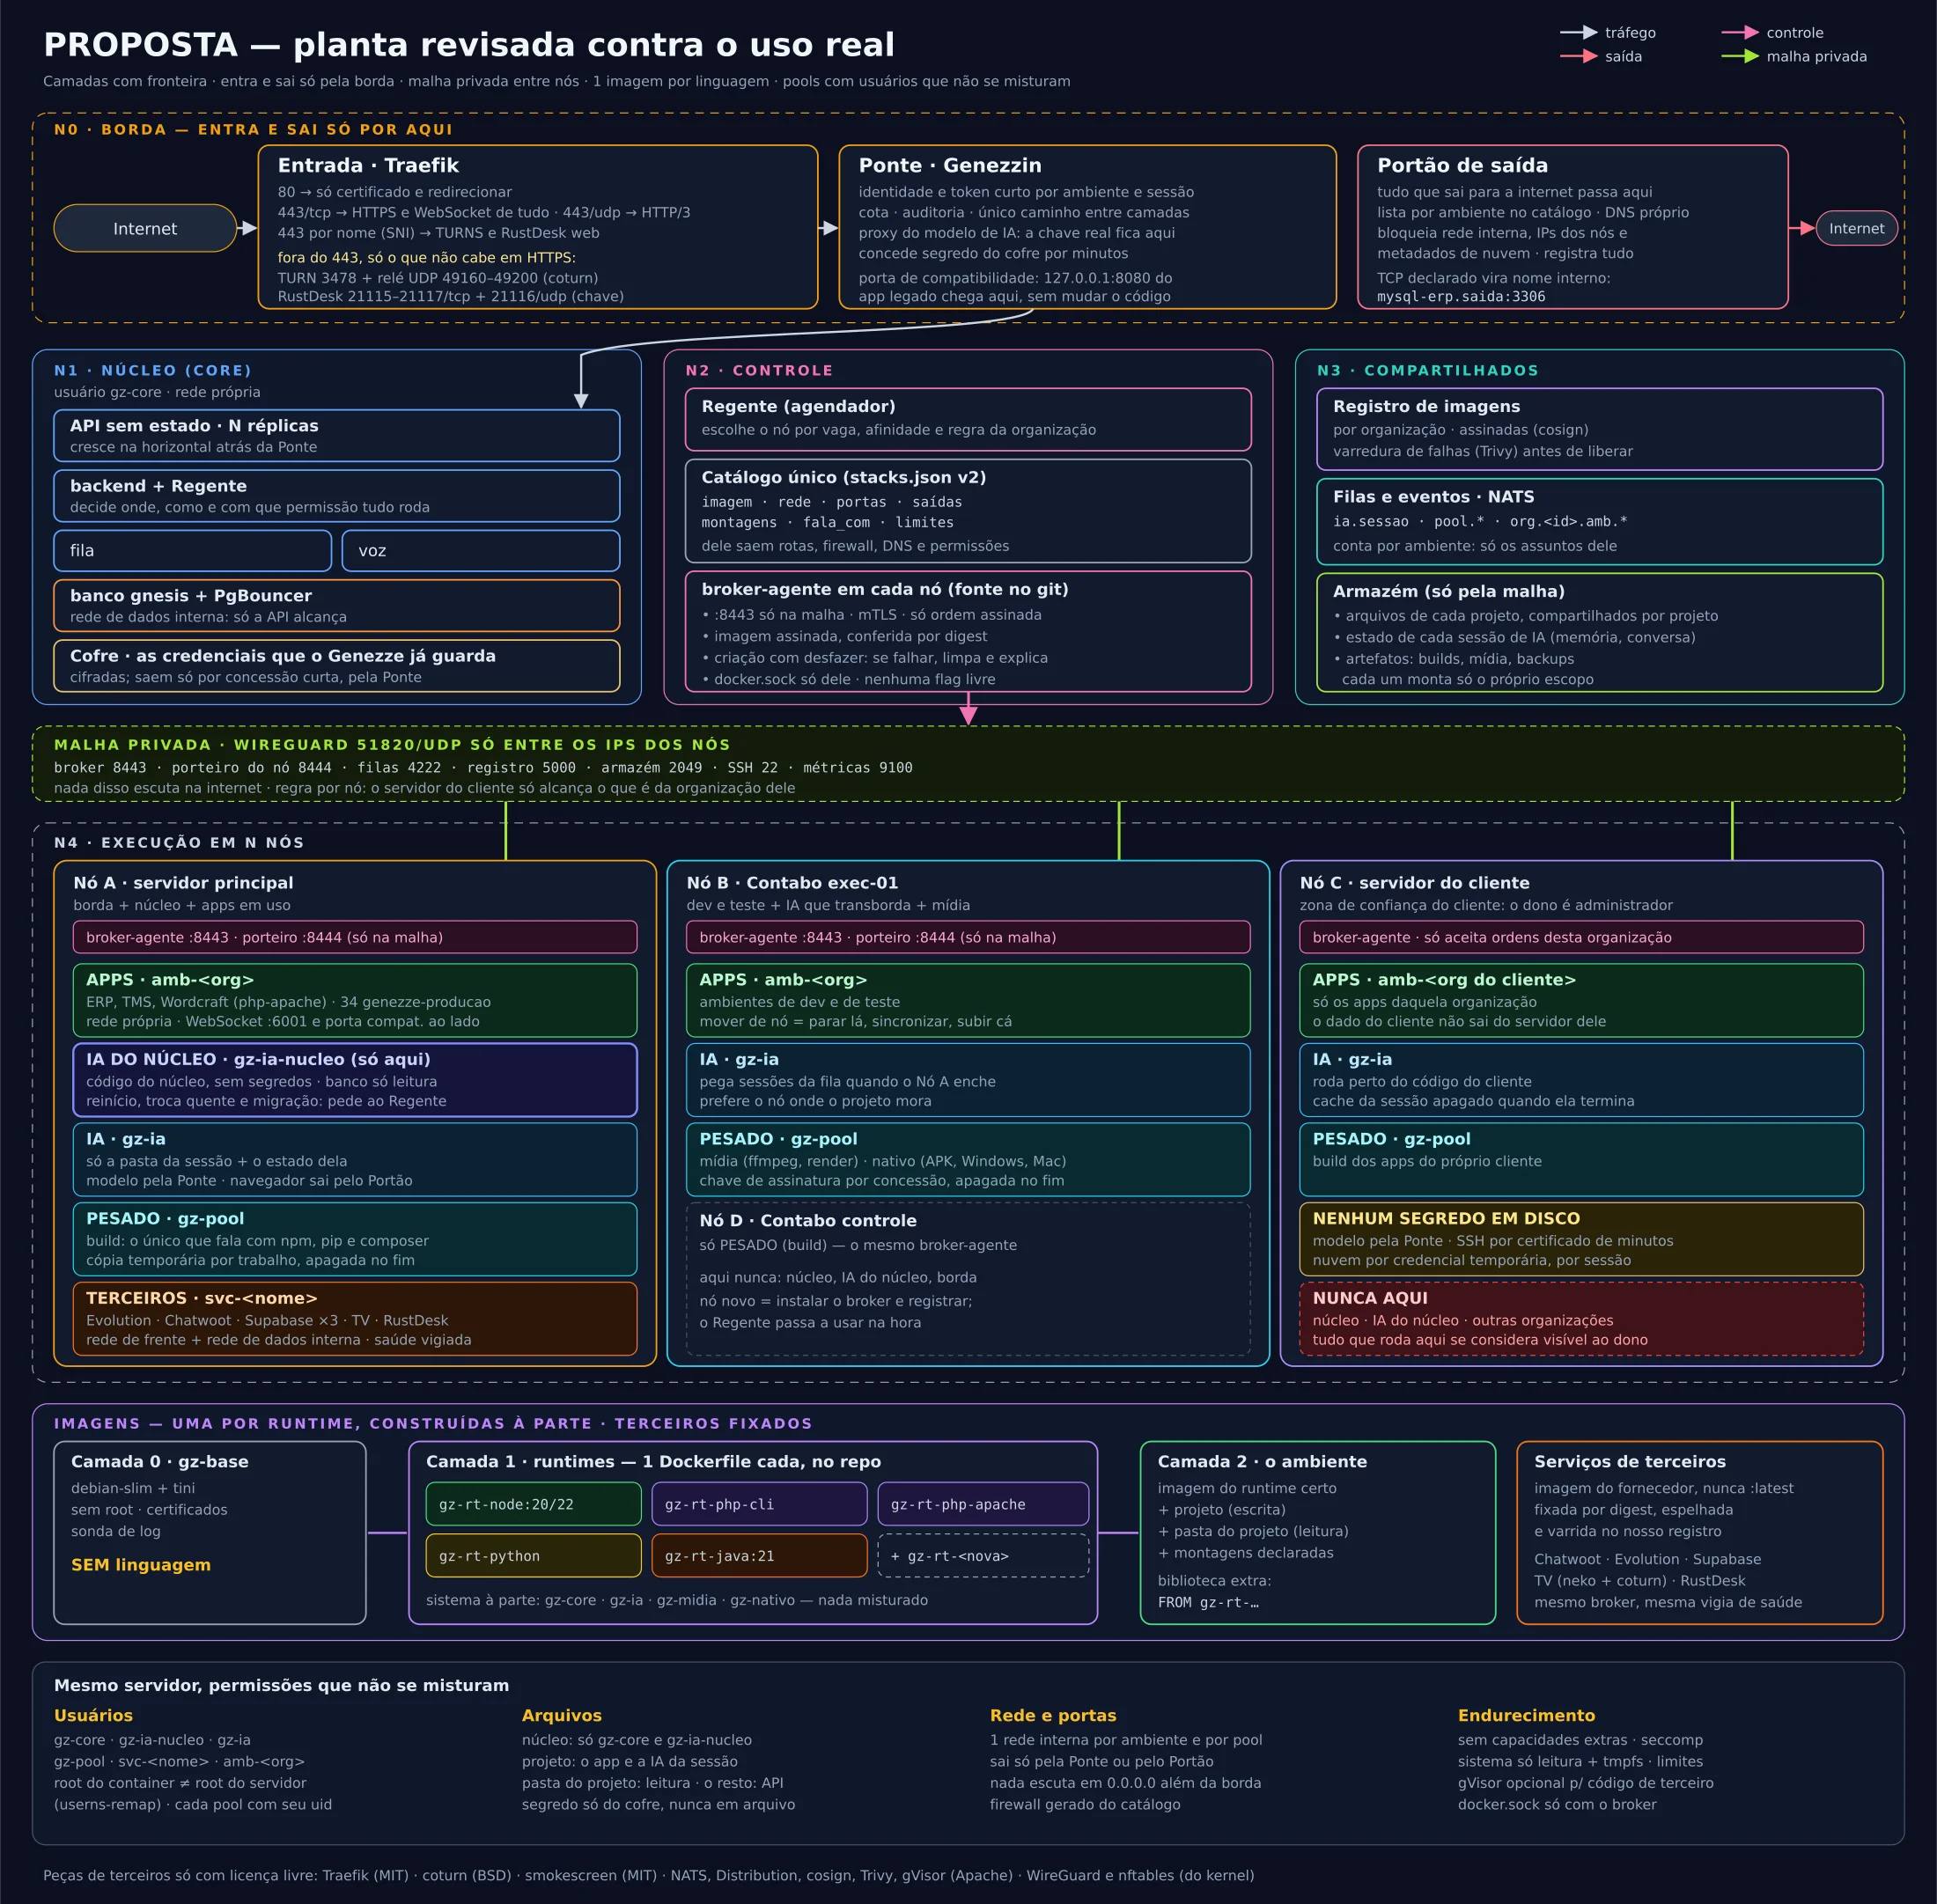
Task: Click the right Internet pill after Portão de saída
Action: pos(1856,228)
